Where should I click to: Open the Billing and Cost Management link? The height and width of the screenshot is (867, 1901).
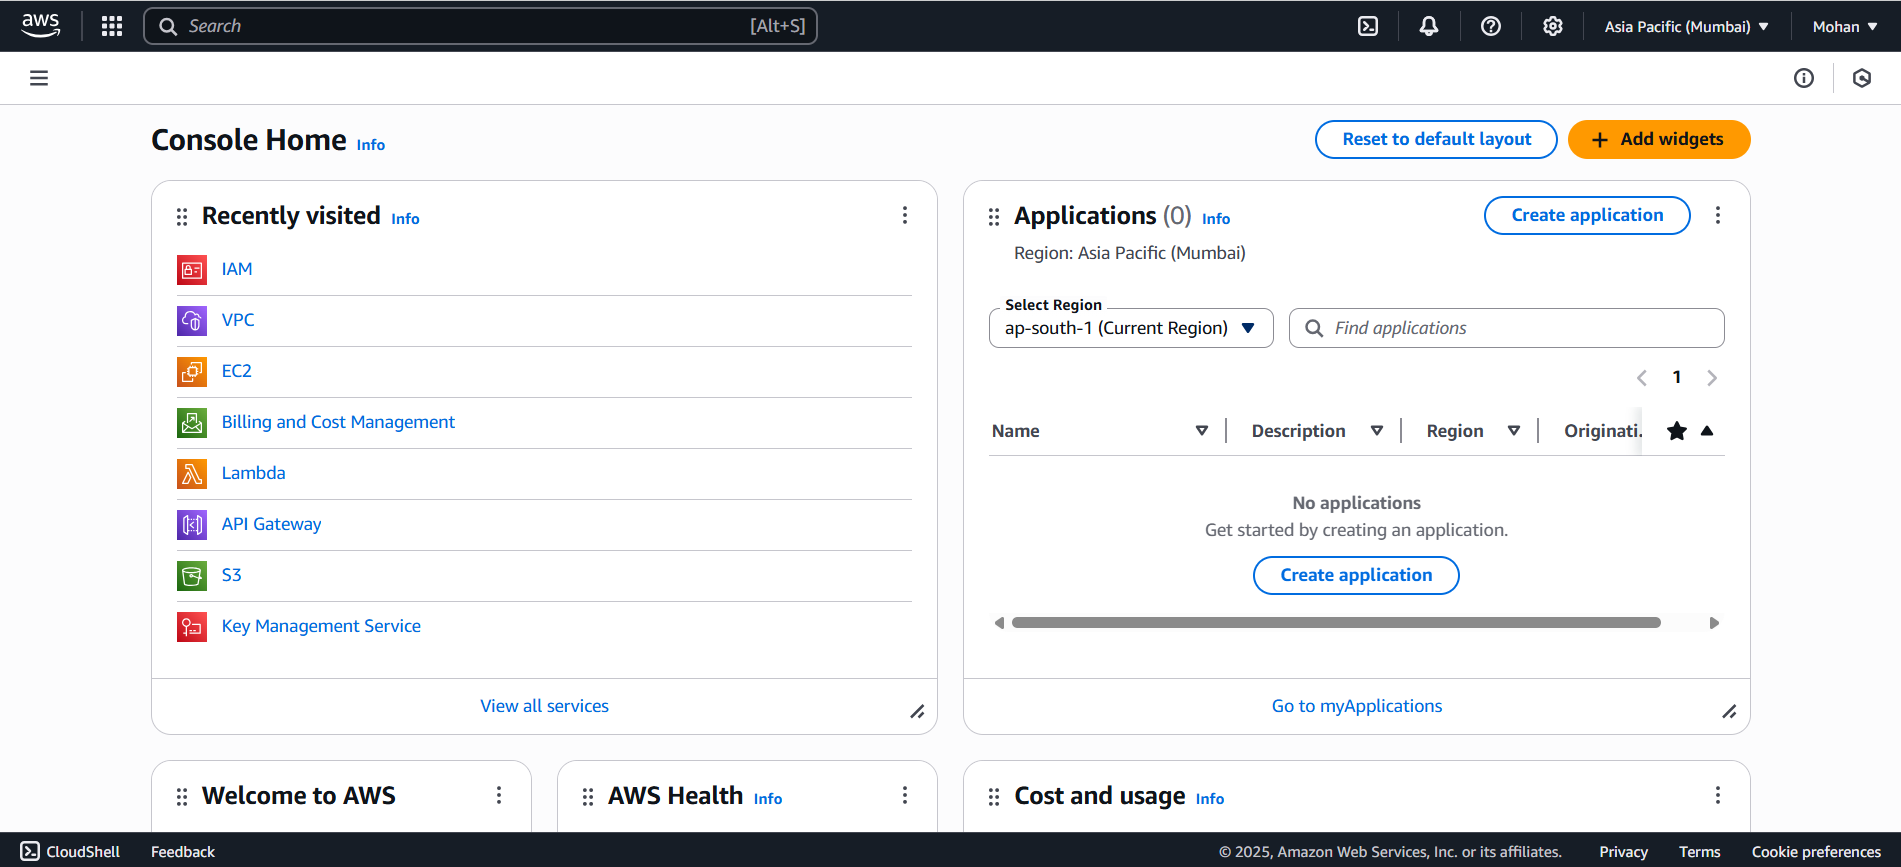(338, 422)
